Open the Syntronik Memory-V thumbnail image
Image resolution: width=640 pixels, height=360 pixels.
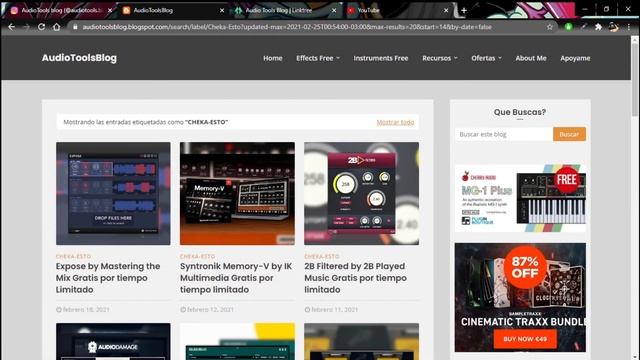pyautogui.click(x=237, y=193)
